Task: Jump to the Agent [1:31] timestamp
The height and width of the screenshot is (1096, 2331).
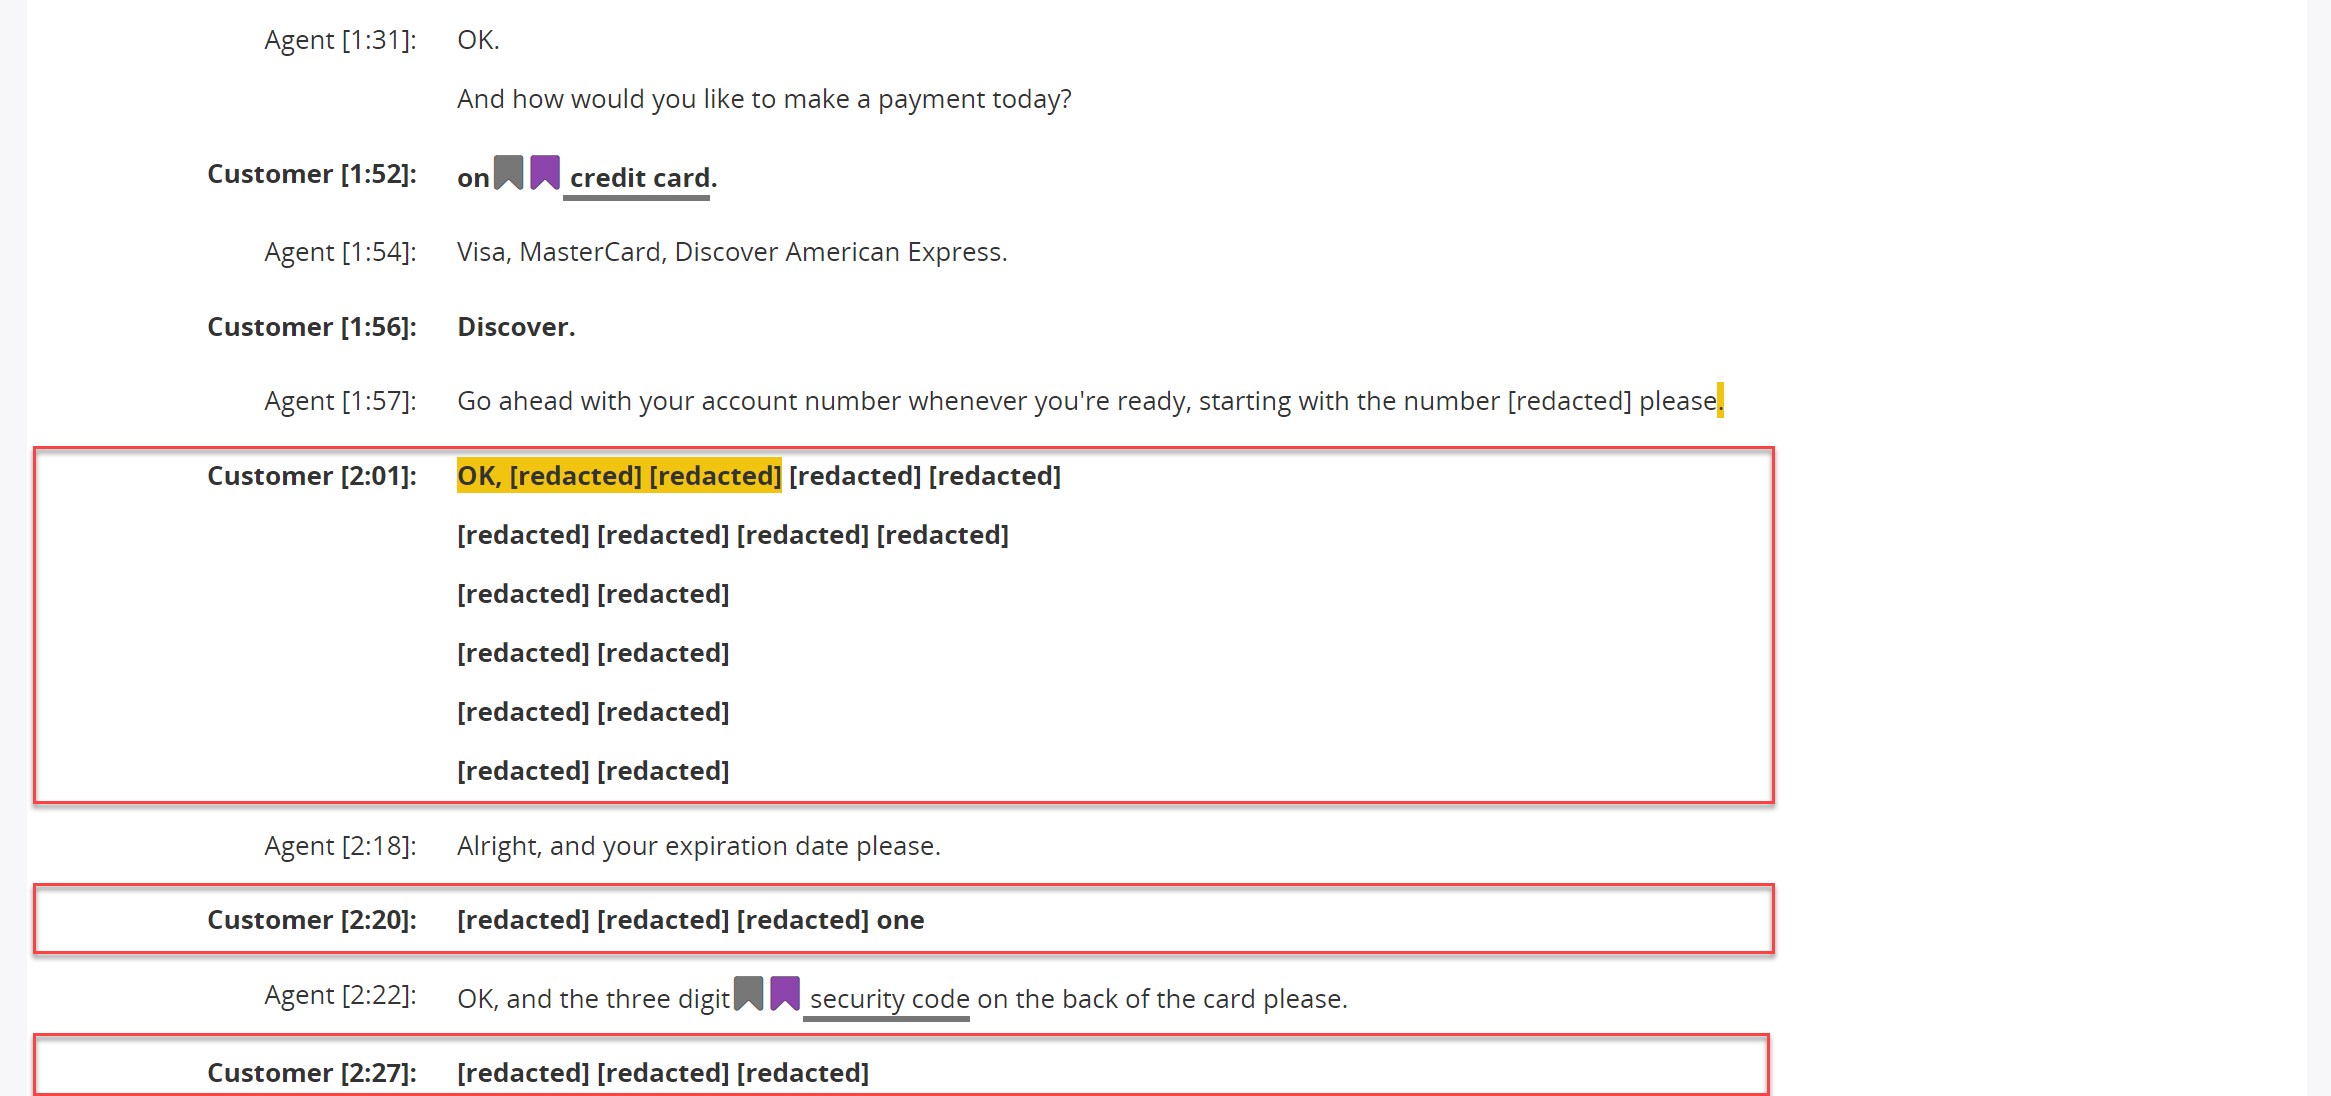Action: tap(340, 40)
